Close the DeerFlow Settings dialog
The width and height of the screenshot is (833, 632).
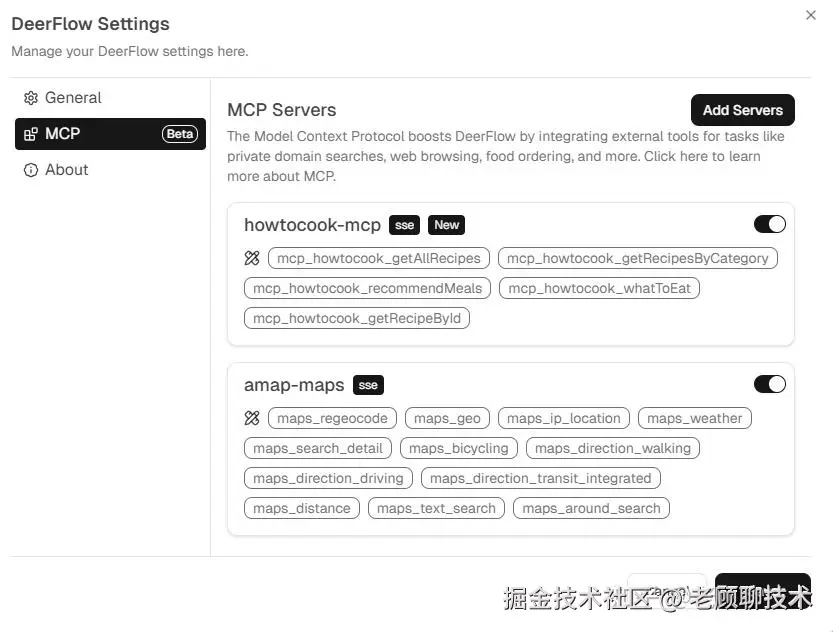(x=811, y=15)
